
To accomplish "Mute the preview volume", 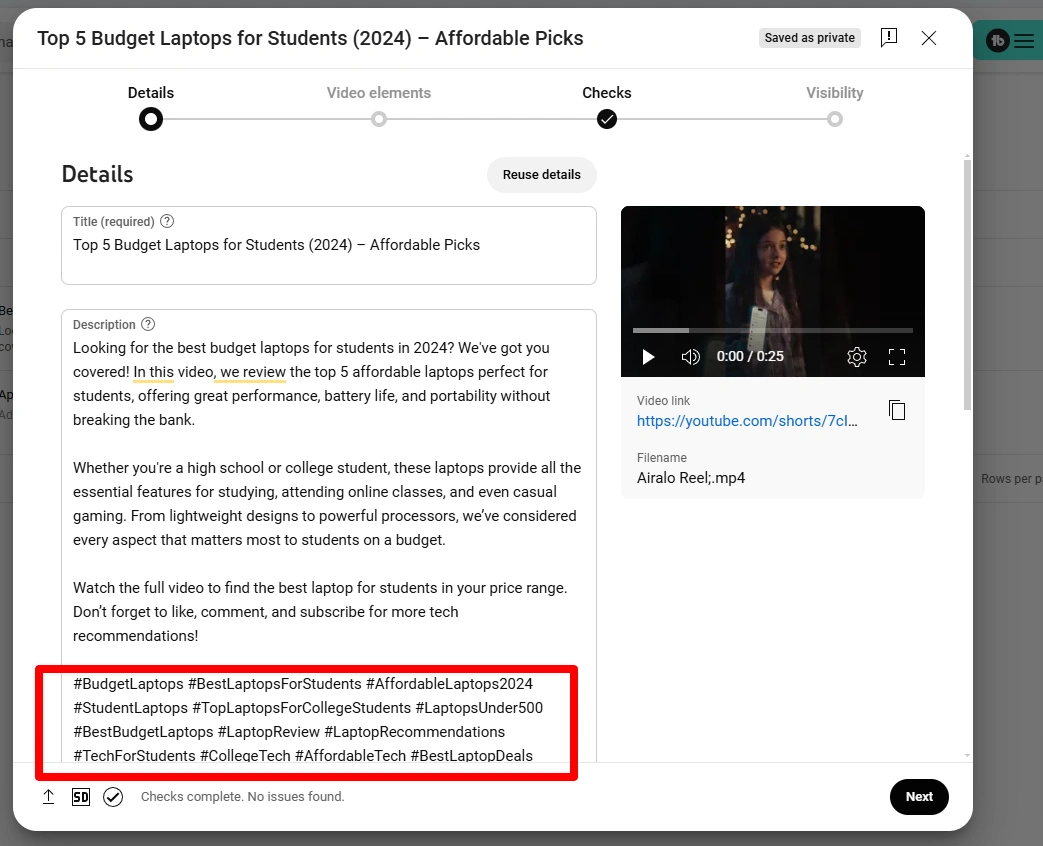I will 690,357.
